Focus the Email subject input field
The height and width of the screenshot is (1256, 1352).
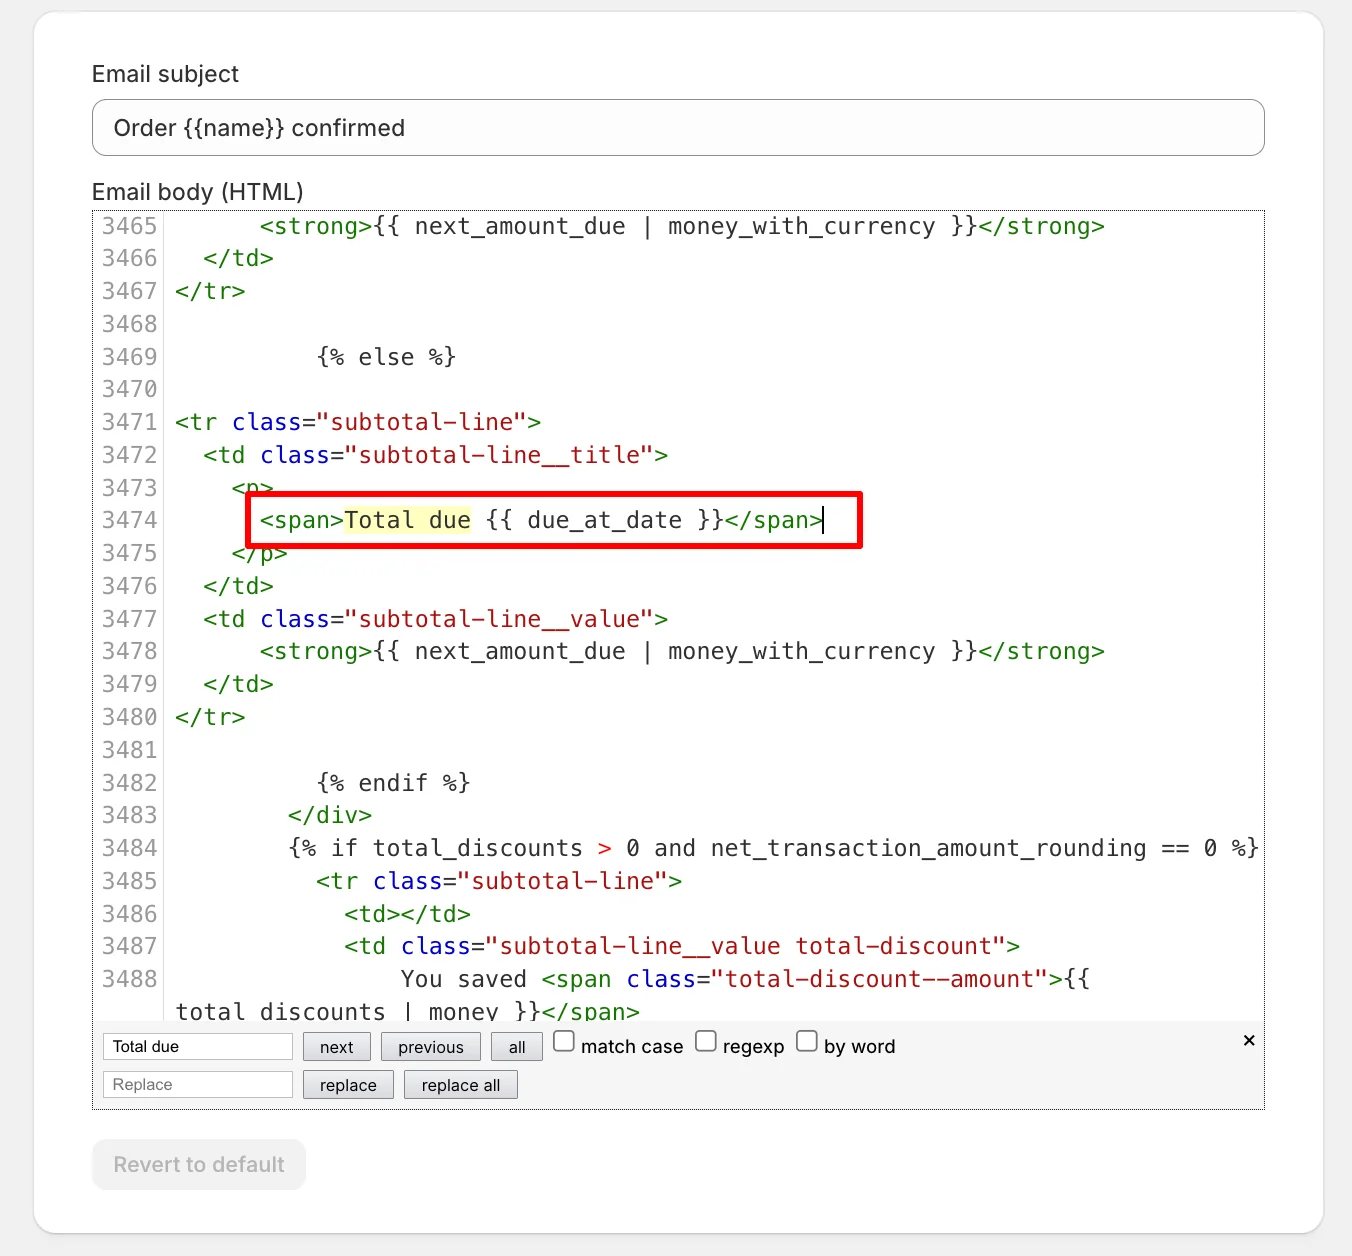678,127
